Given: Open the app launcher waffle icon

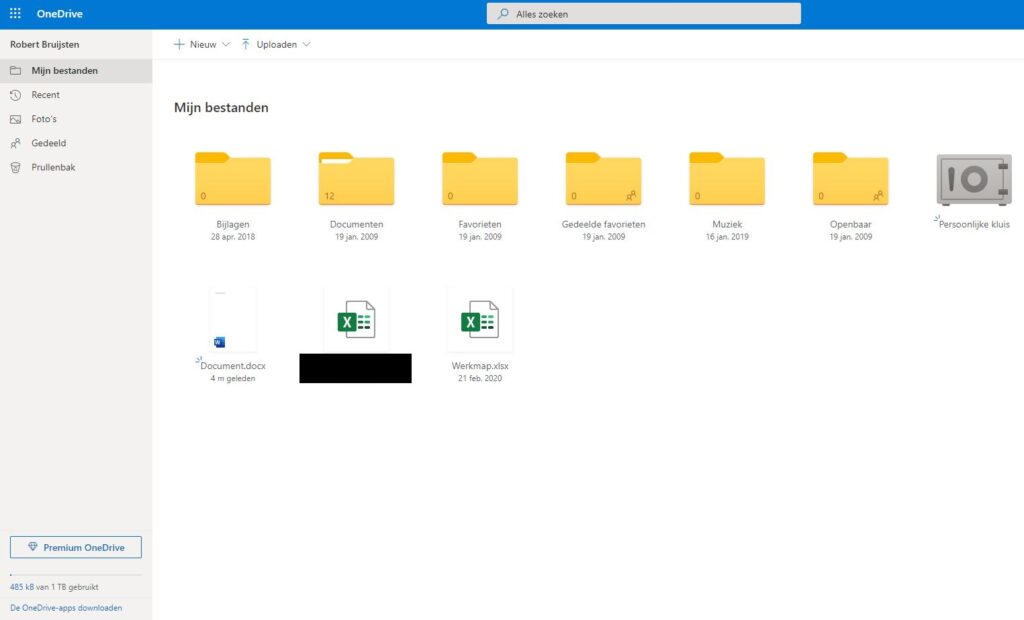Looking at the screenshot, I should (x=15, y=14).
